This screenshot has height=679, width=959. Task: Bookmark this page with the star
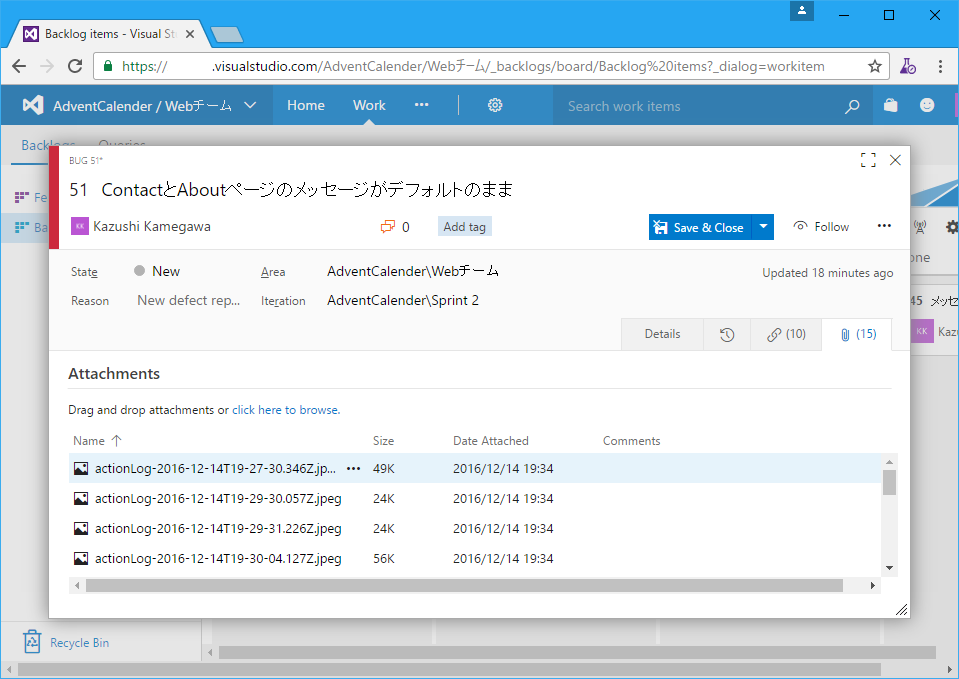[x=875, y=66]
